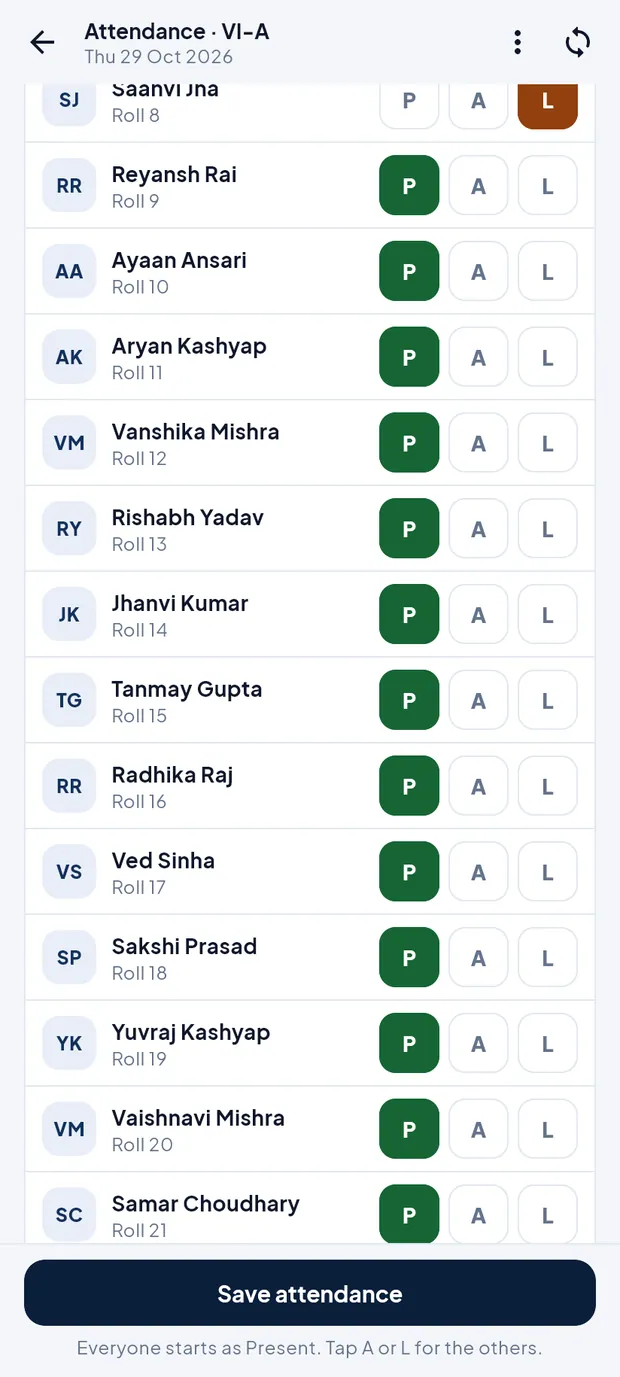Viewport: 620px width, 1377px height.
Task: Mark Rishabh Yadav as Late
Action: click(x=547, y=529)
